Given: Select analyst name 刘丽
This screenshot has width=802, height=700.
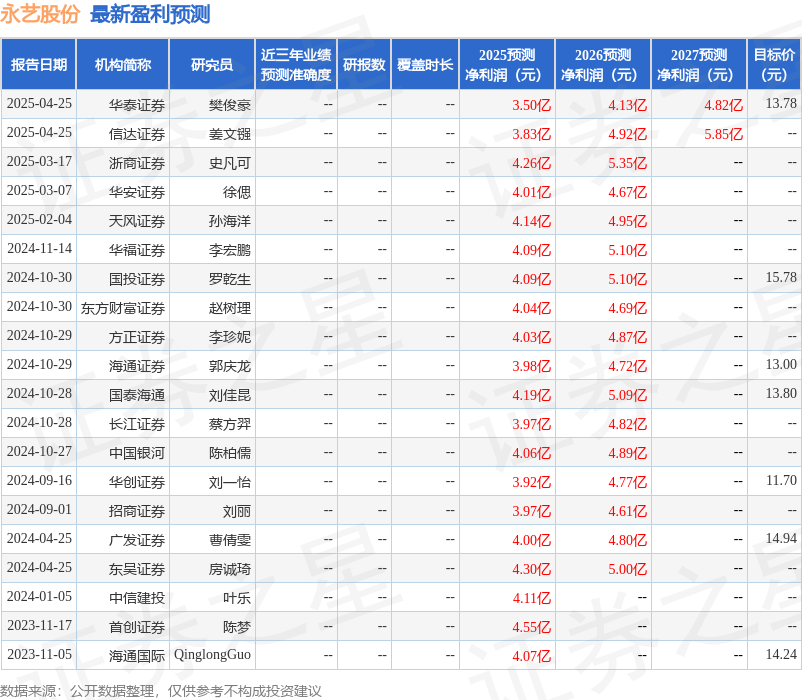Looking at the screenshot, I should (237, 511).
